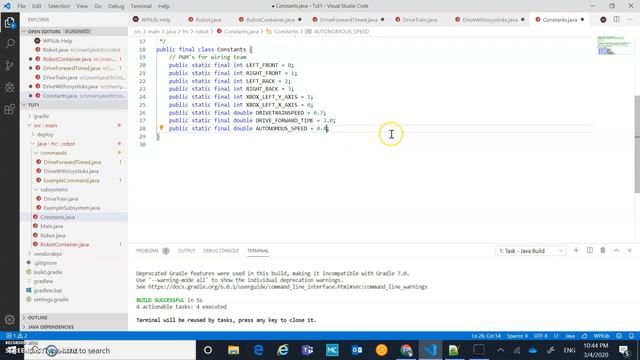Open Outlook from the taskbar

pos(357,350)
